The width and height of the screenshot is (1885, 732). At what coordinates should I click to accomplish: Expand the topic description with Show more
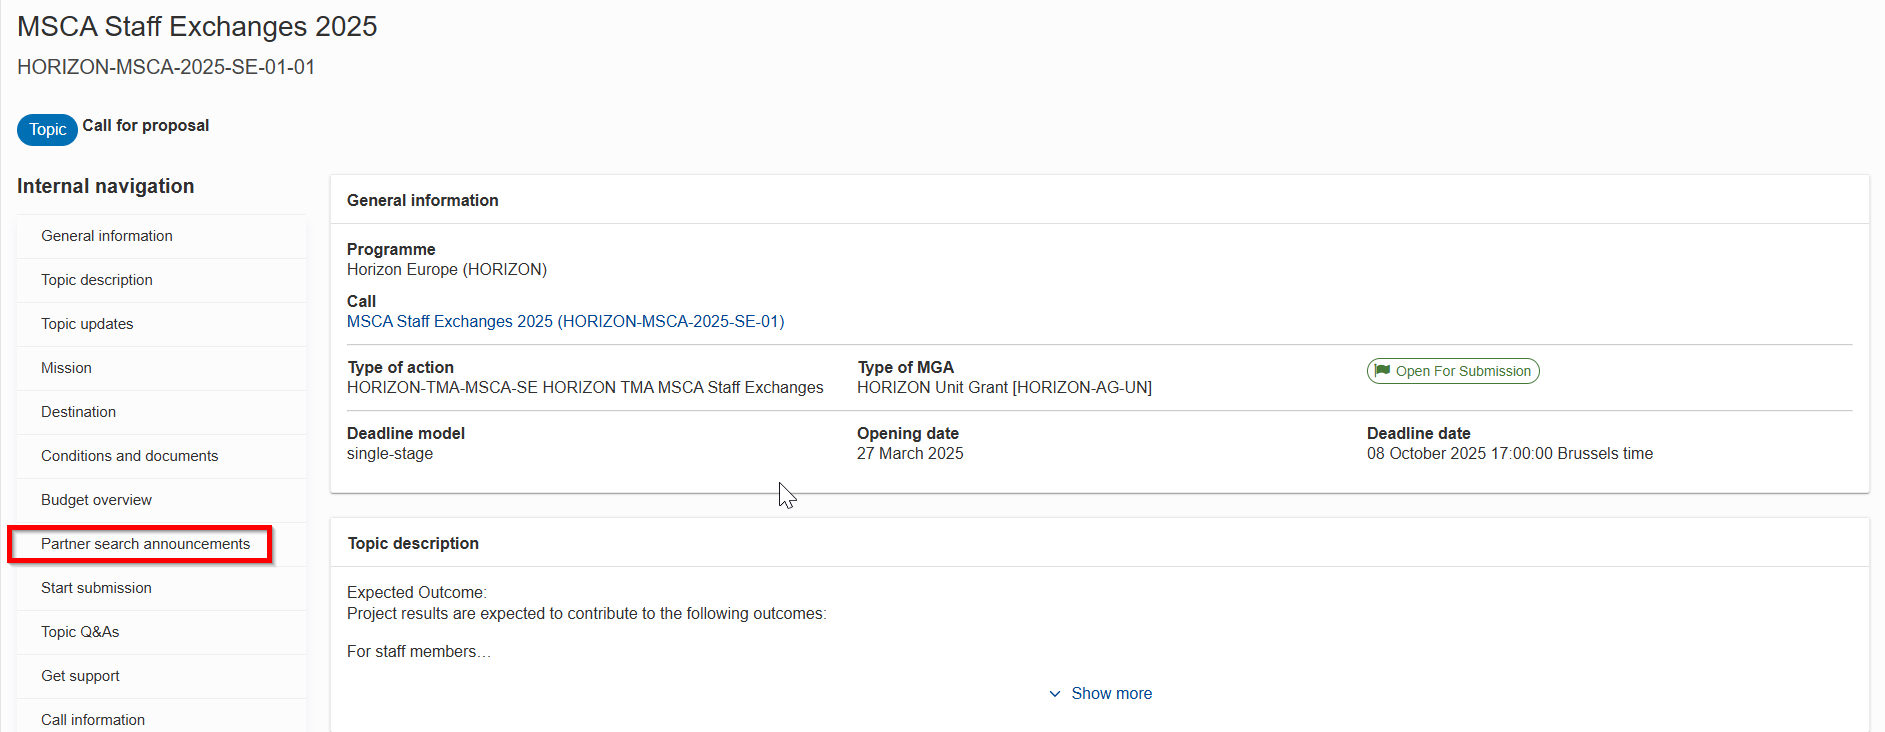coord(1100,693)
